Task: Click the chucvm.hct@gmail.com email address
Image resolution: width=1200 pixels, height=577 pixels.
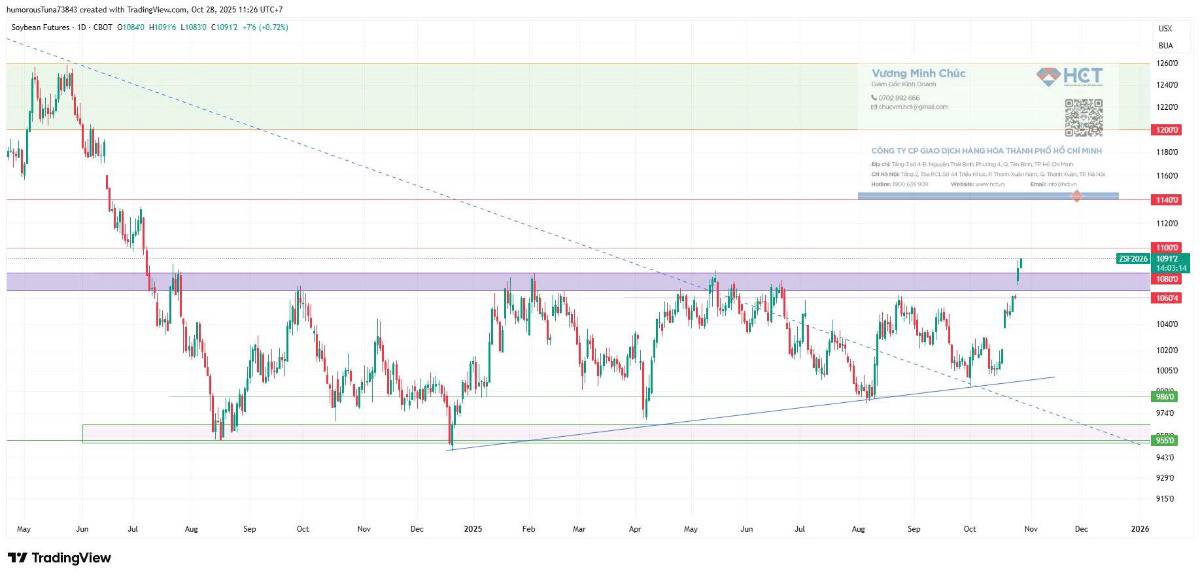Action: (x=914, y=106)
